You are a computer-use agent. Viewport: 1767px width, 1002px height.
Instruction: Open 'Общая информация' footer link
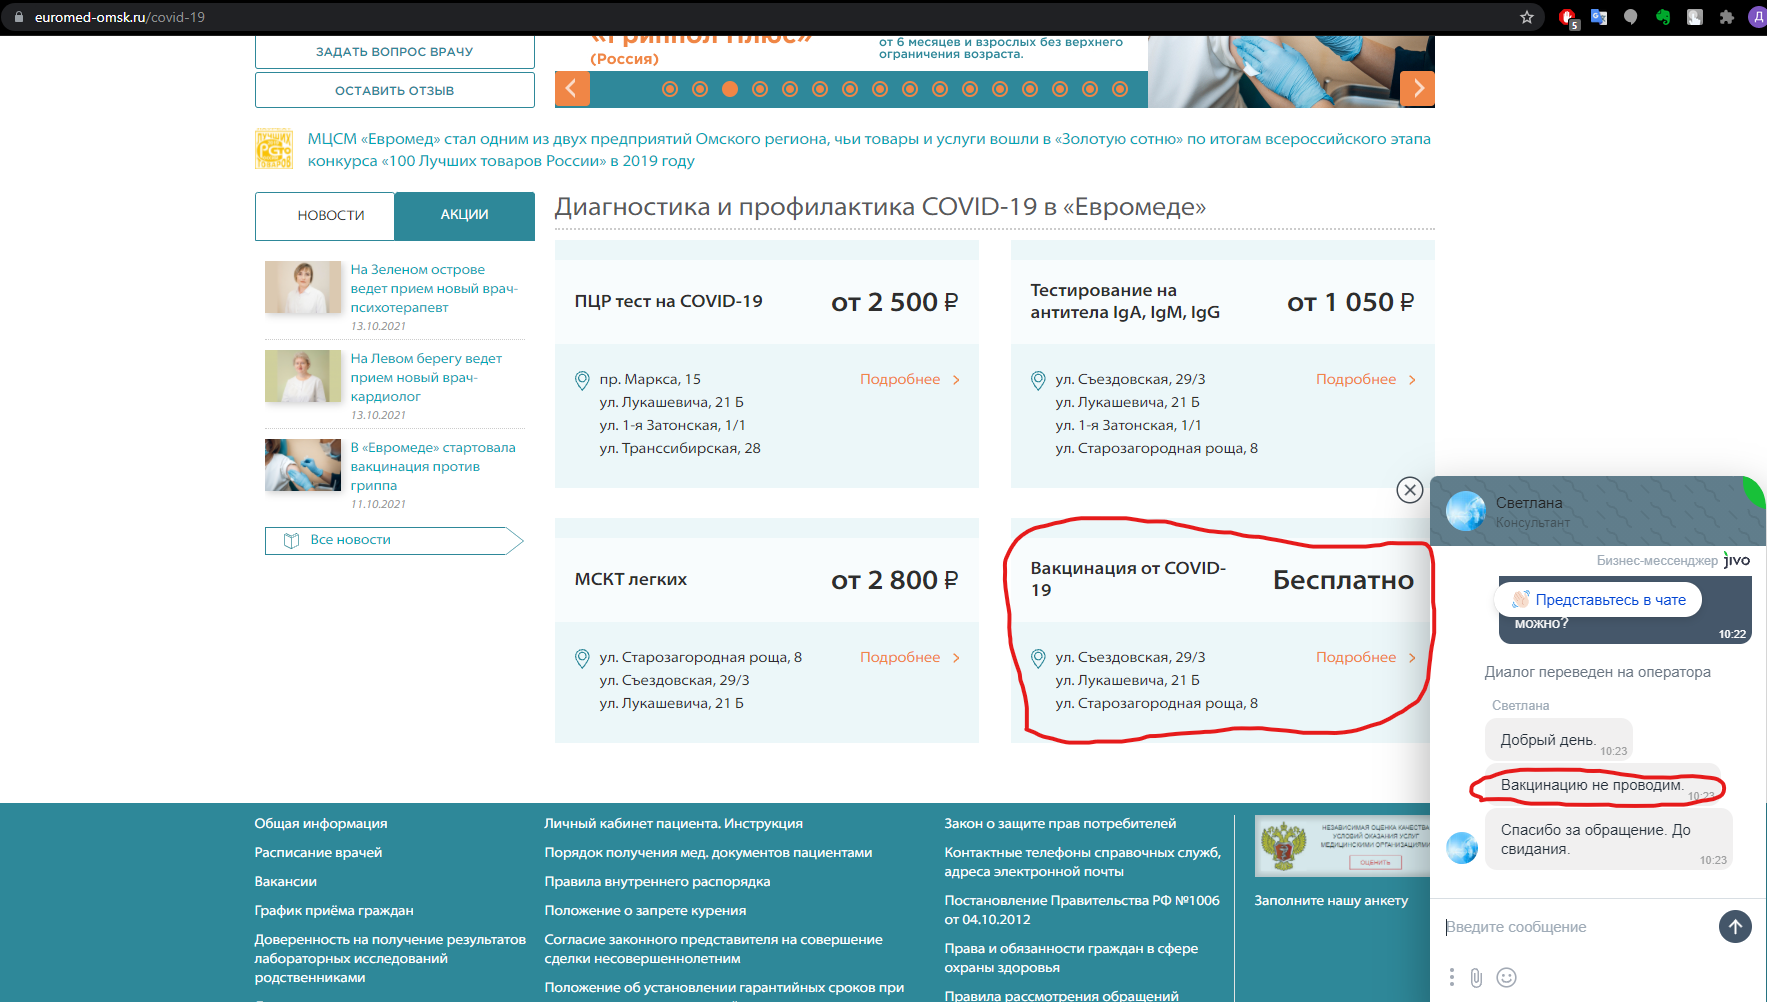[321, 824]
